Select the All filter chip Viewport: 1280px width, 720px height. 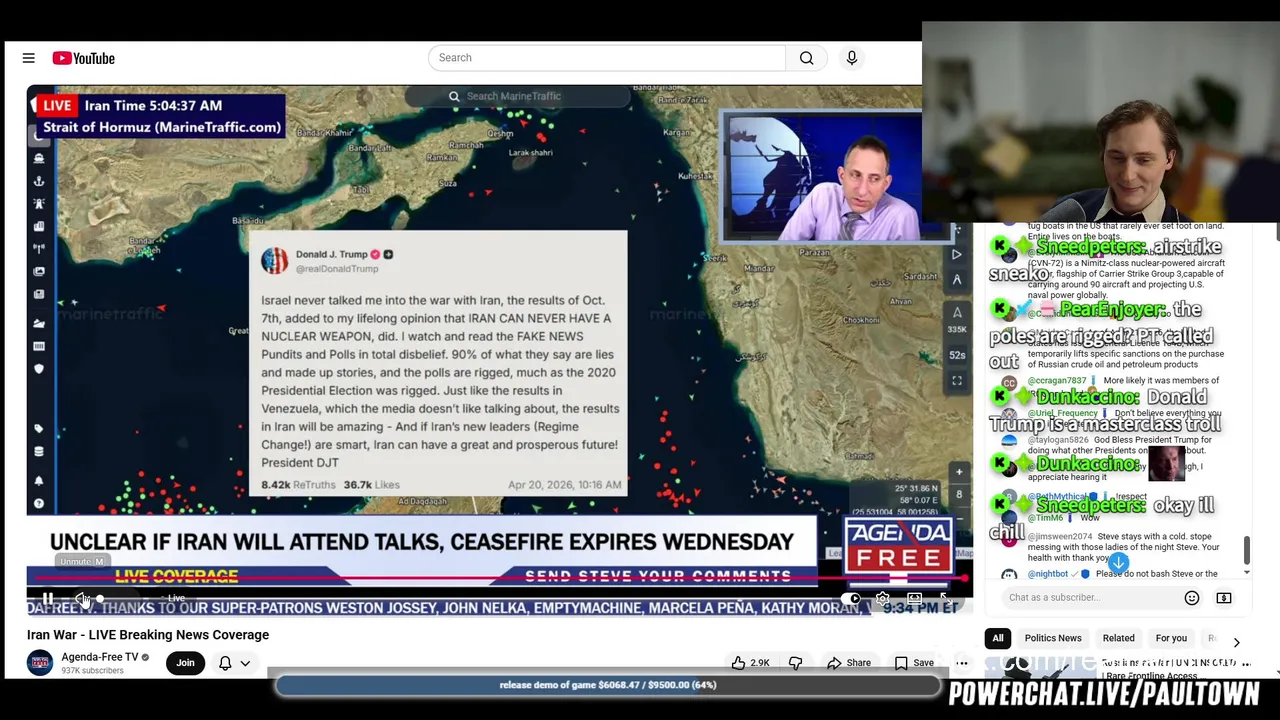997,638
